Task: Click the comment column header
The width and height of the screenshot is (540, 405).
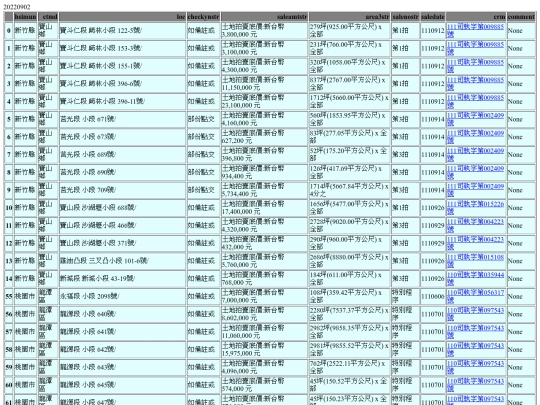Action: [x=521, y=17]
